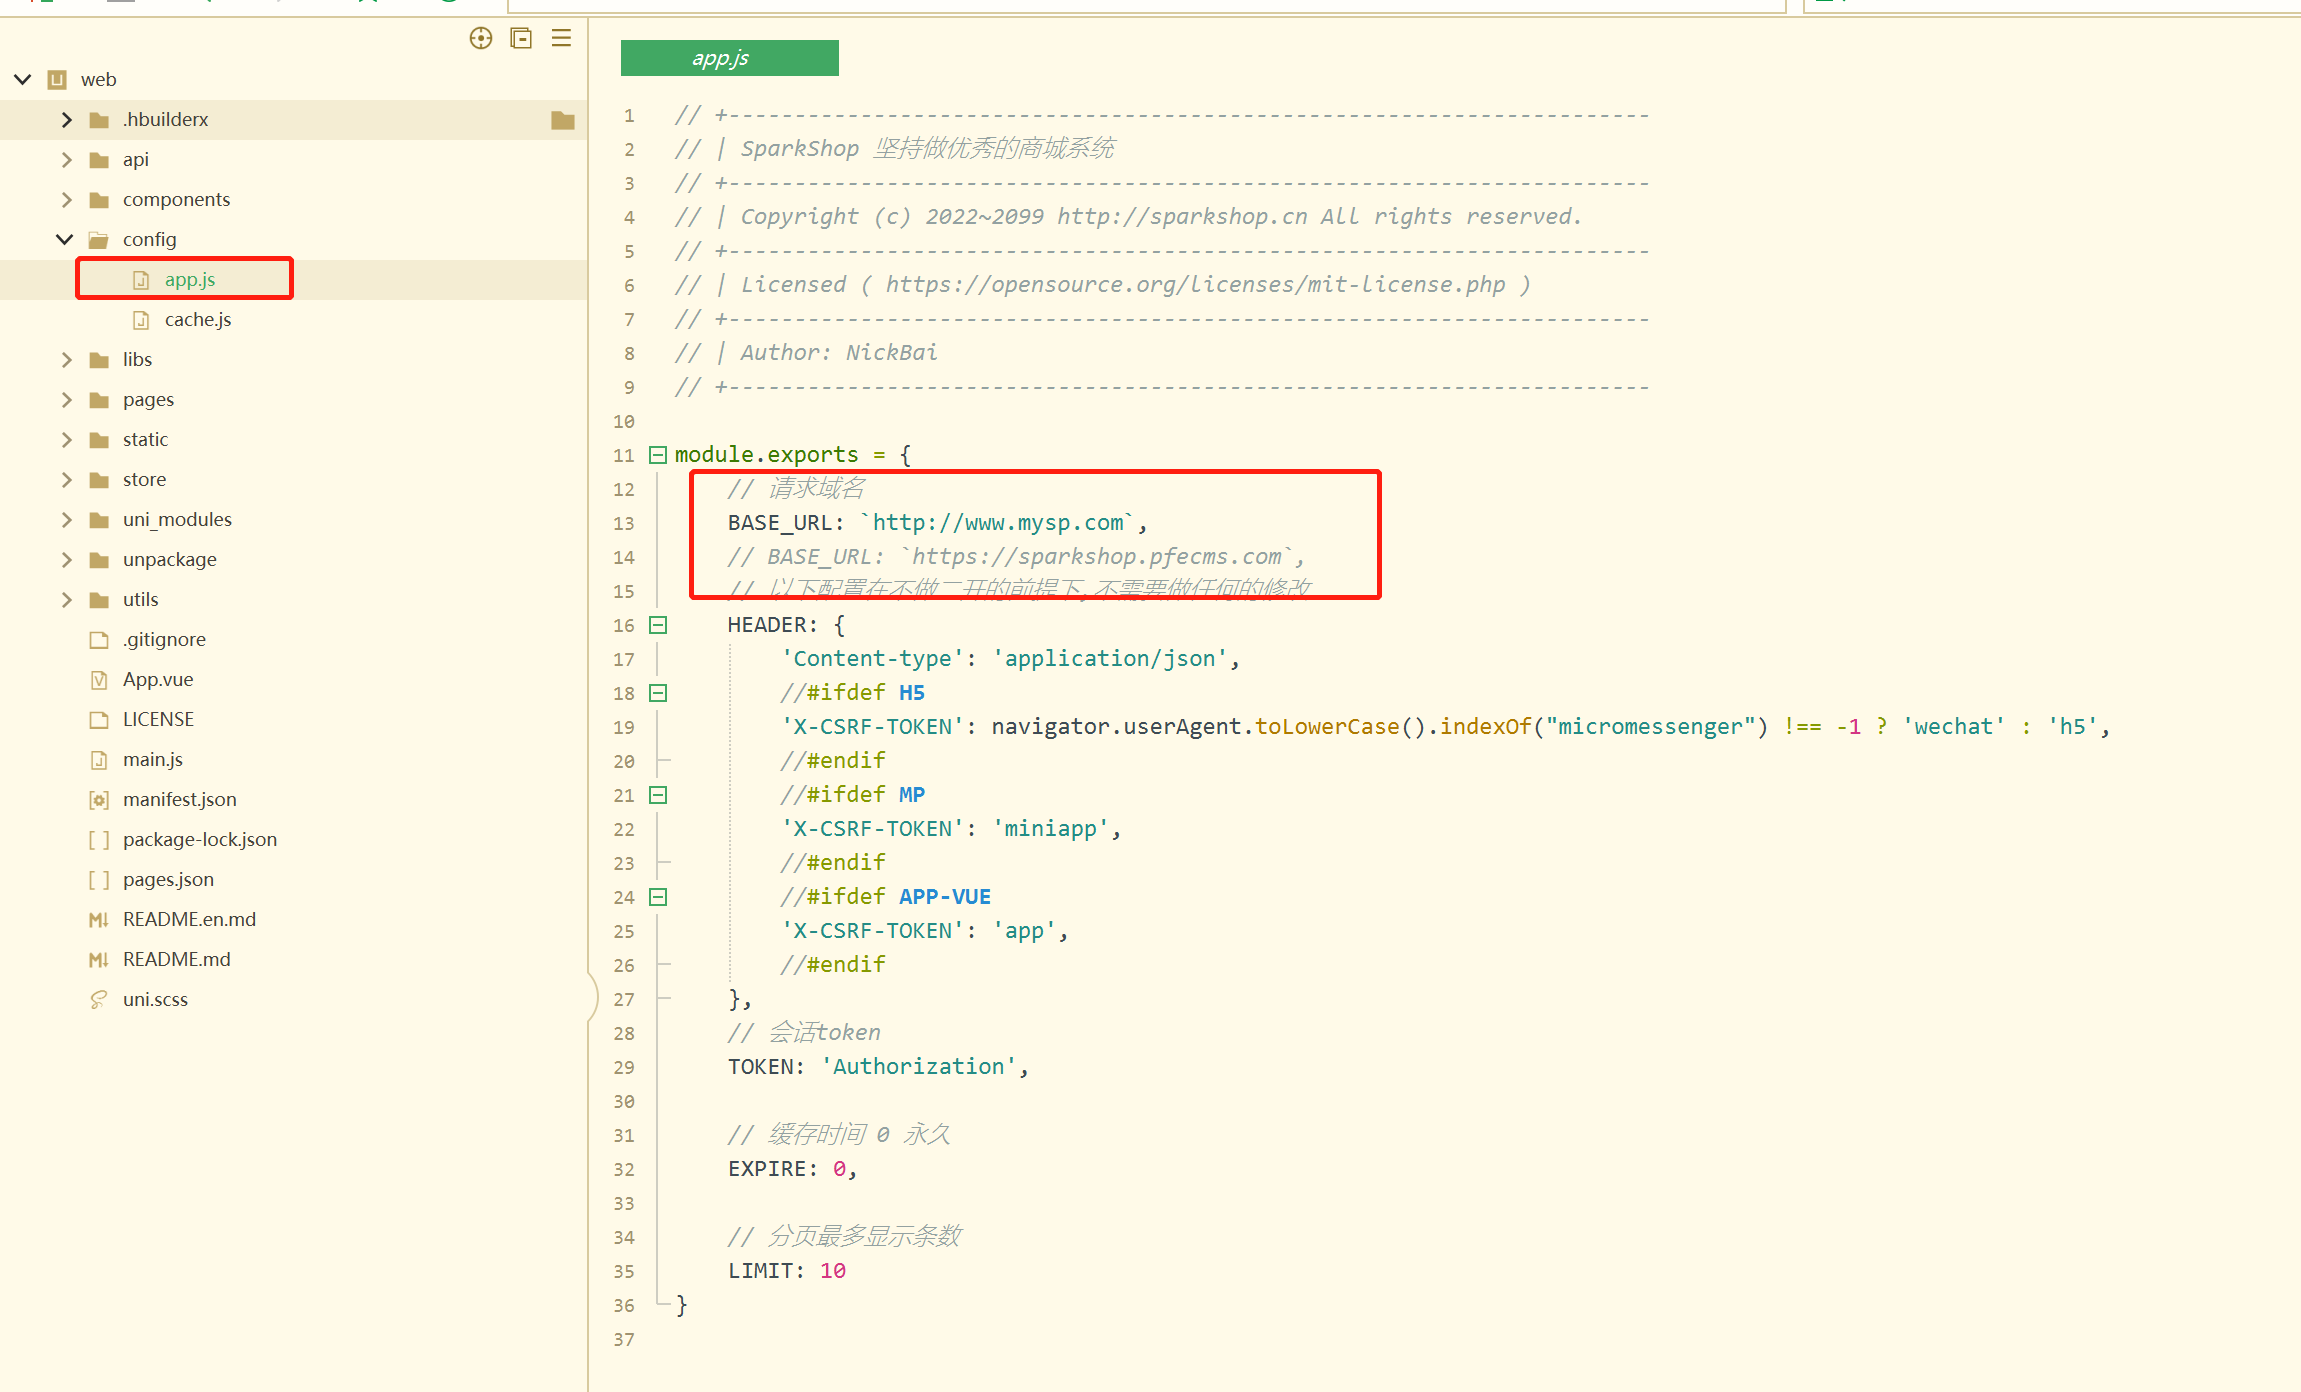Expand the components folder
The width and height of the screenshot is (2301, 1392).
(66, 200)
